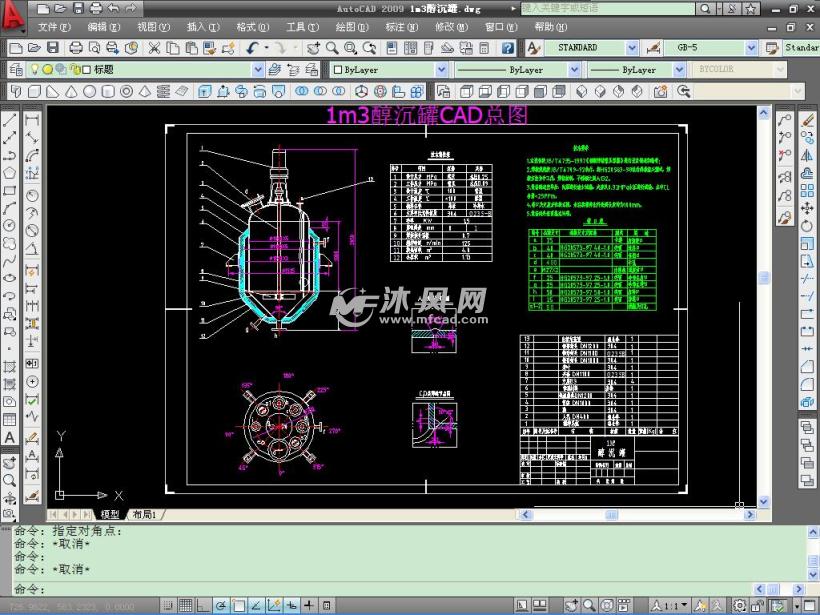Screen dimensions: 820x615
Task: Click the Help question mark icon
Action: click(x=508, y=47)
